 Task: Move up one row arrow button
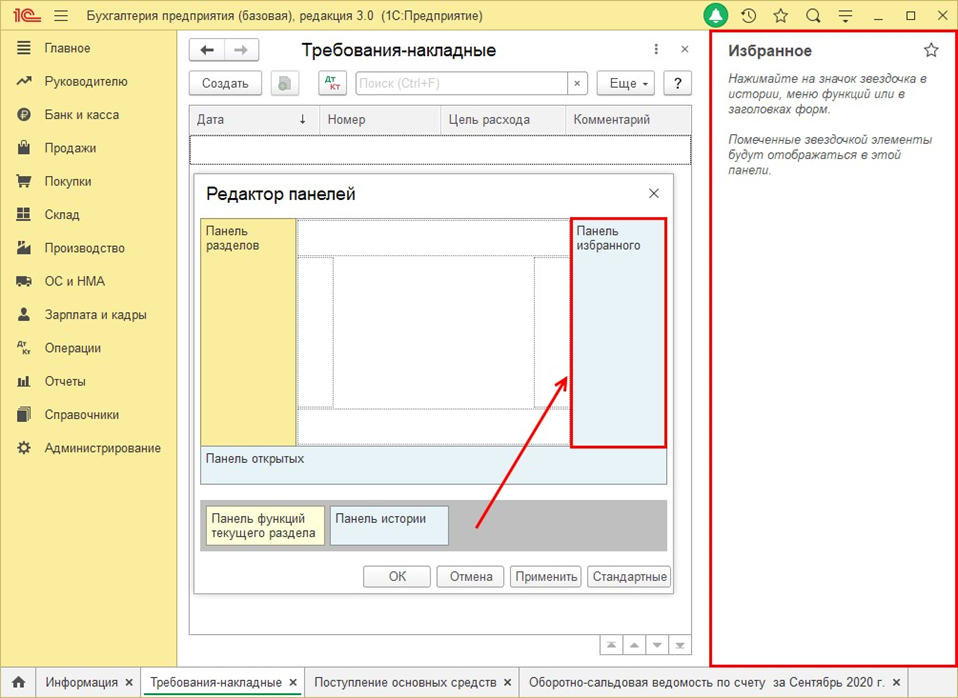(x=634, y=645)
